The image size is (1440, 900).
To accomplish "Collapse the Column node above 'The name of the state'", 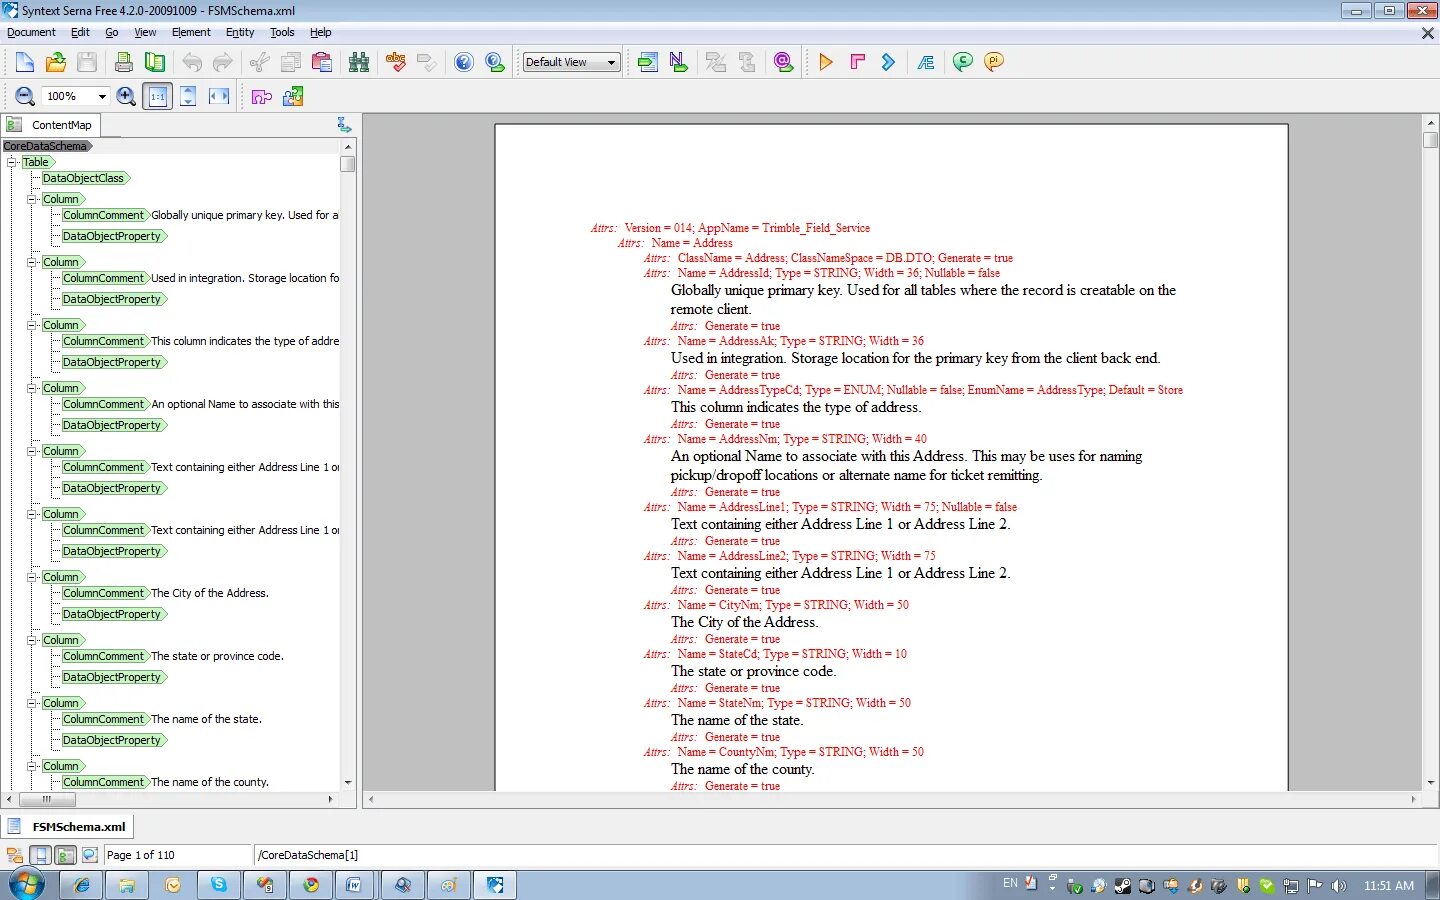I will pyautogui.click(x=31, y=703).
